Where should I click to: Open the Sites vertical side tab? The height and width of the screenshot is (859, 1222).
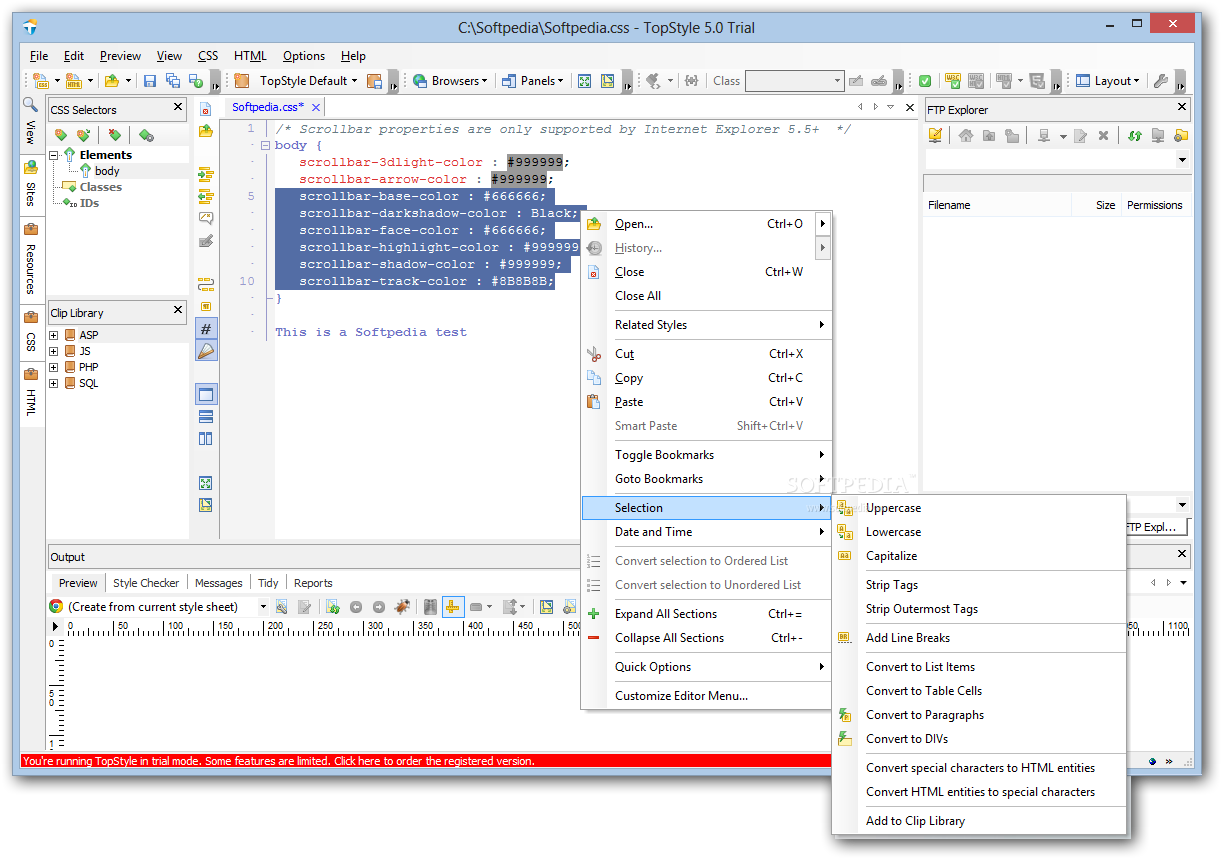pos(30,186)
